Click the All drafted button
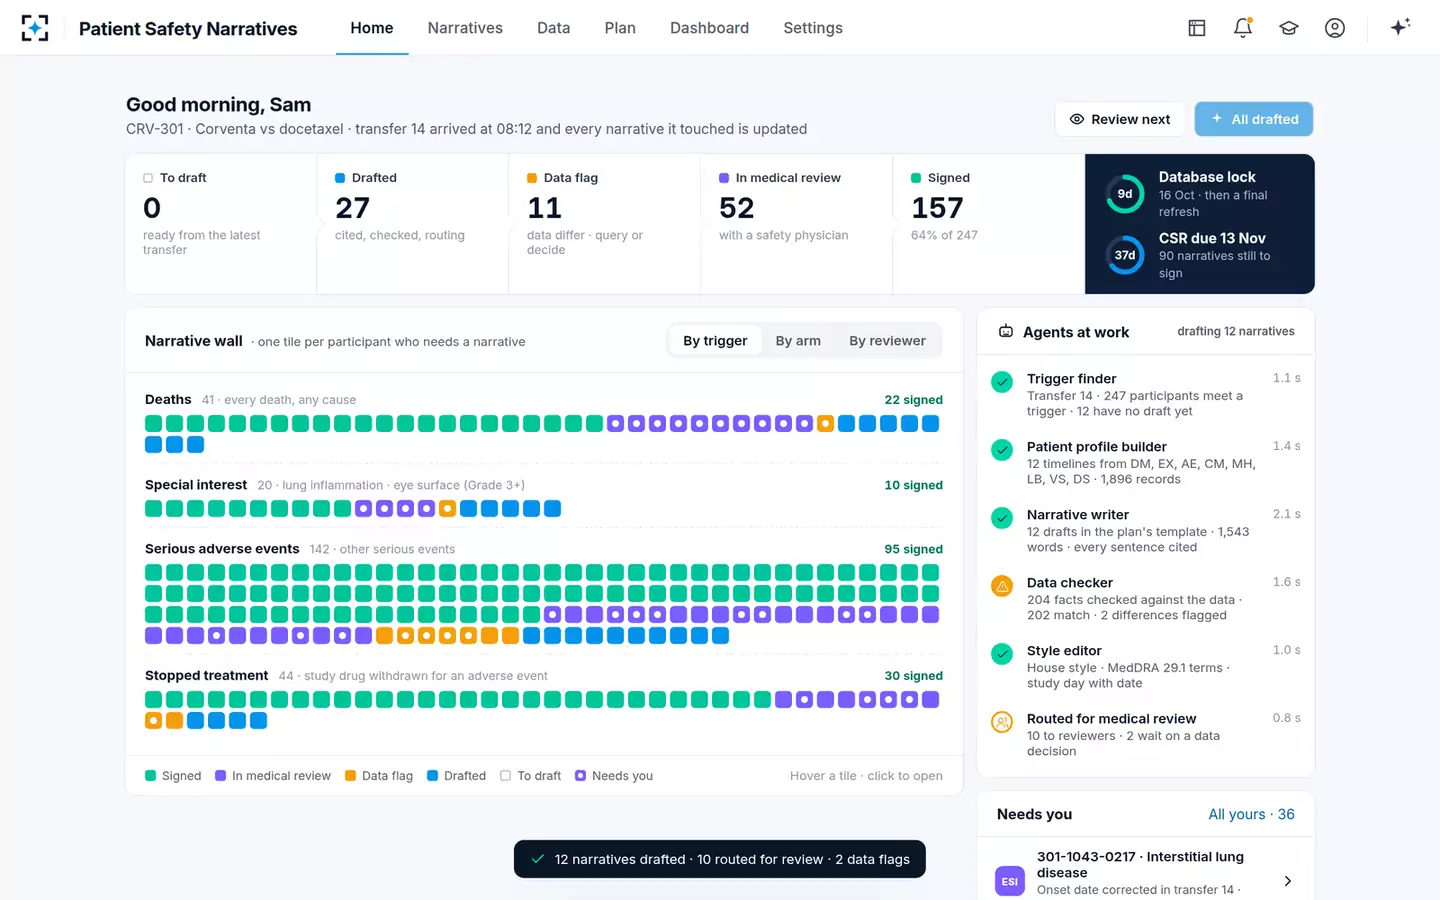The width and height of the screenshot is (1440, 900). (x=1254, y=119)
